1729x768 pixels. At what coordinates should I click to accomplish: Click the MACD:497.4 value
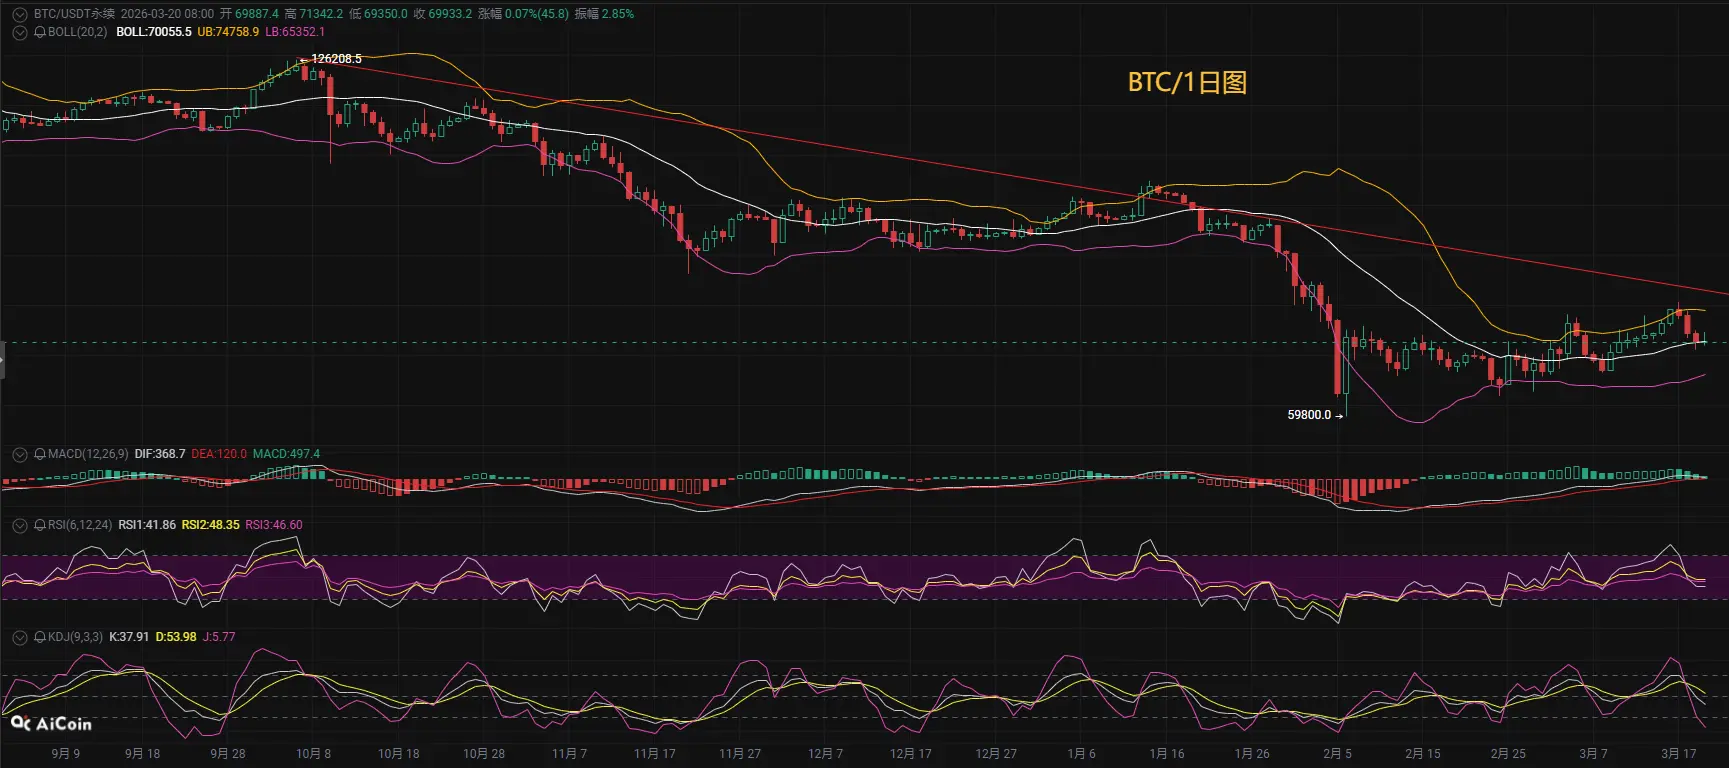pos(286,454)
